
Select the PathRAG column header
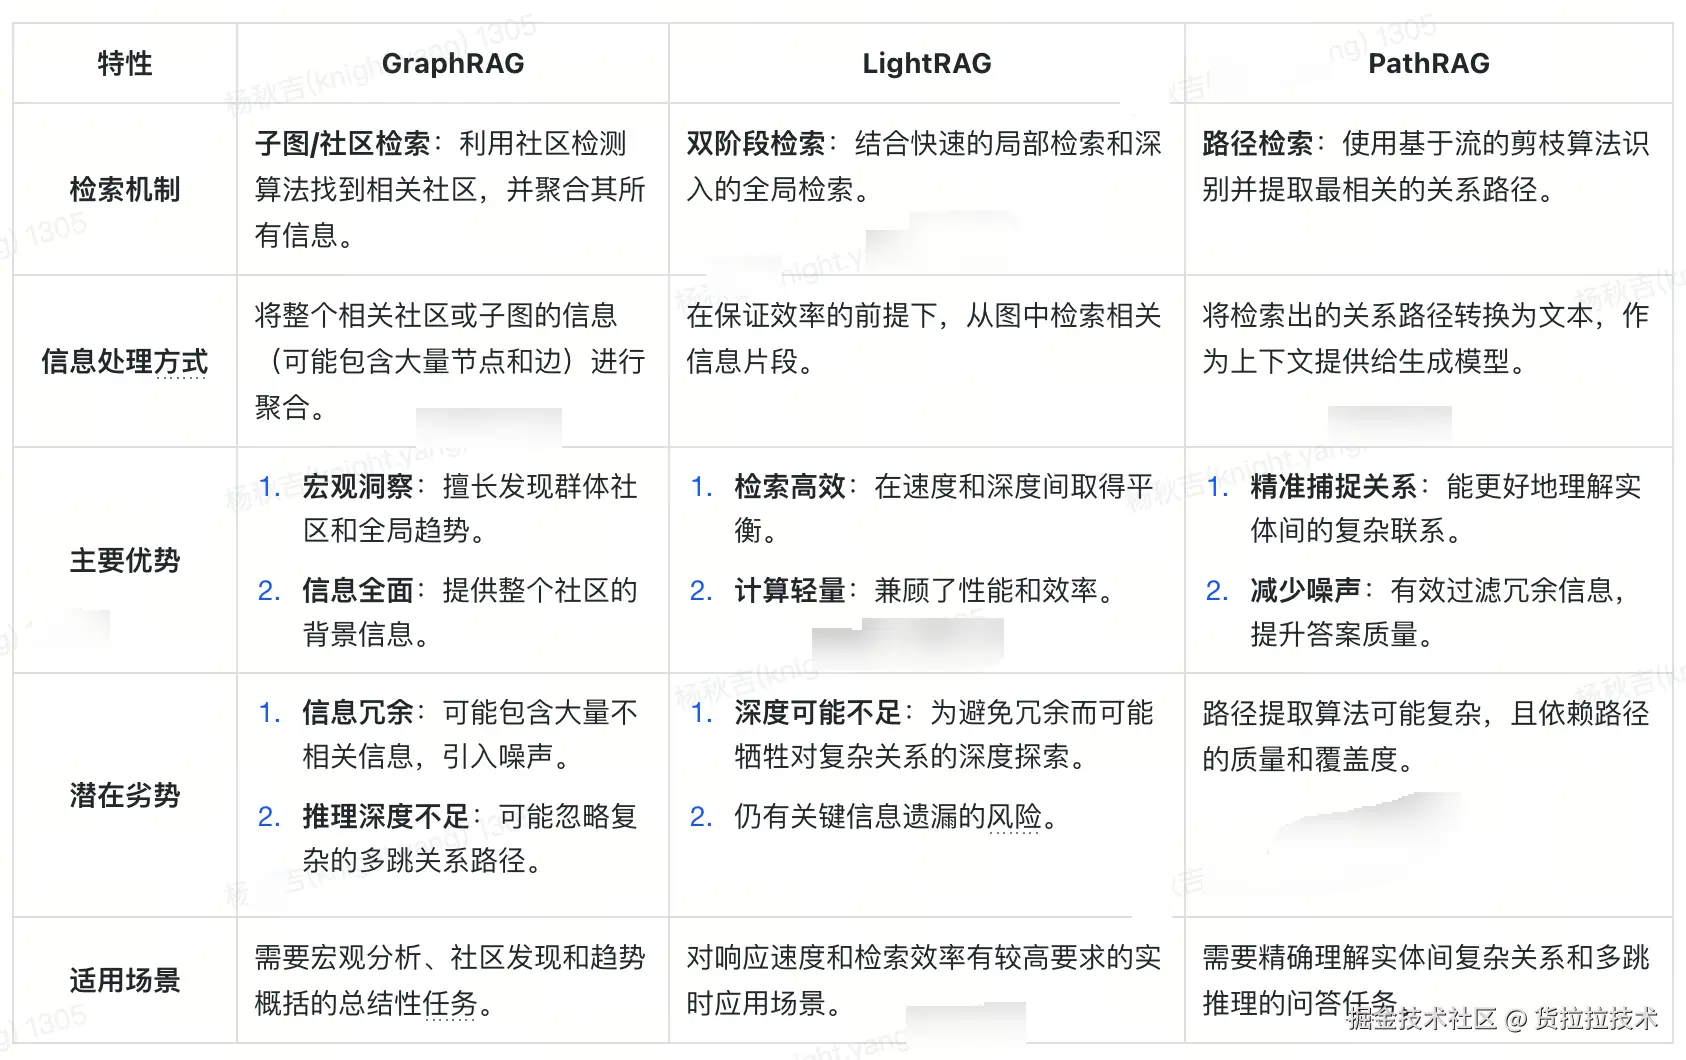click(1428, 63)
